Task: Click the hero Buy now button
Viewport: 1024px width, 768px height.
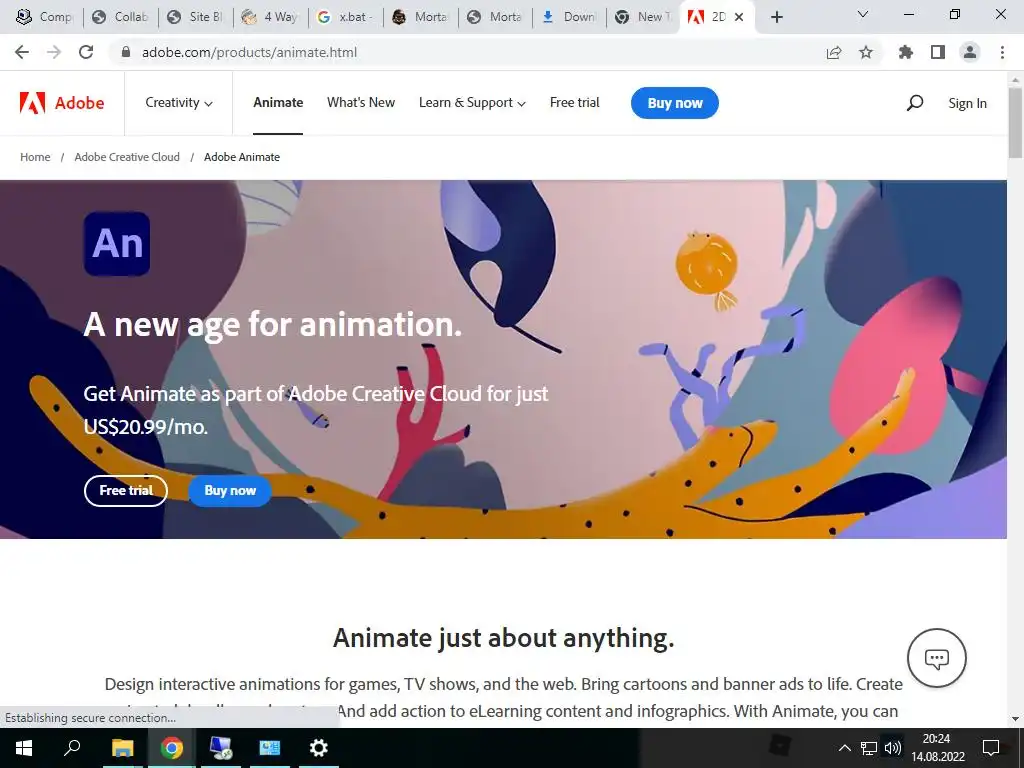Action: coord(230,490)
